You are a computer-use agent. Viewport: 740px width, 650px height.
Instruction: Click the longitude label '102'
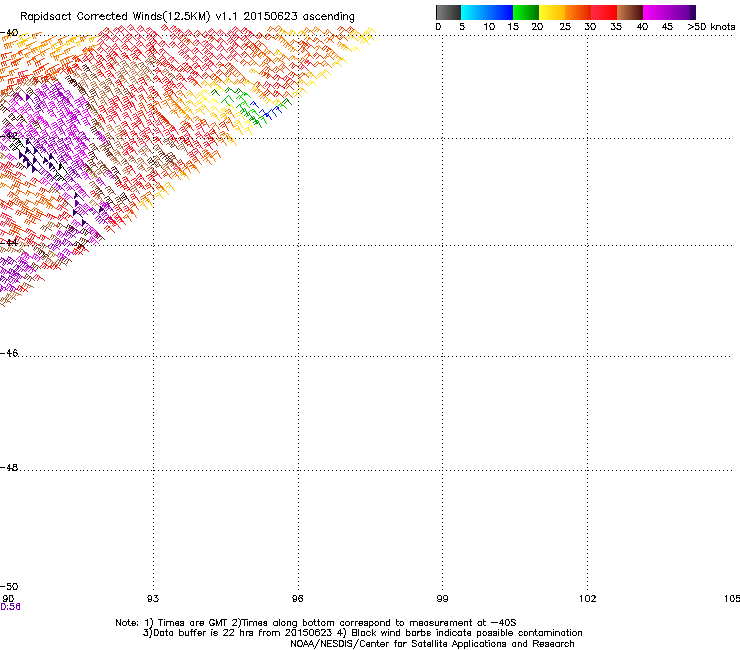tap(588, 599)
